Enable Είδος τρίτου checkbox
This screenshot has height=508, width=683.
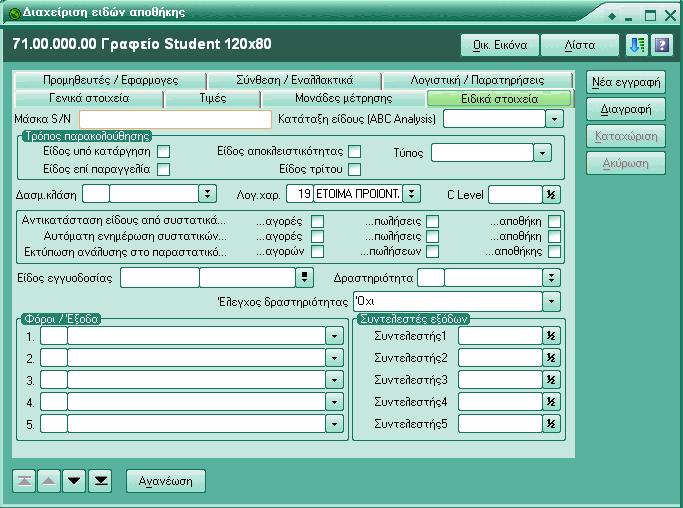(x=355, y=169)
